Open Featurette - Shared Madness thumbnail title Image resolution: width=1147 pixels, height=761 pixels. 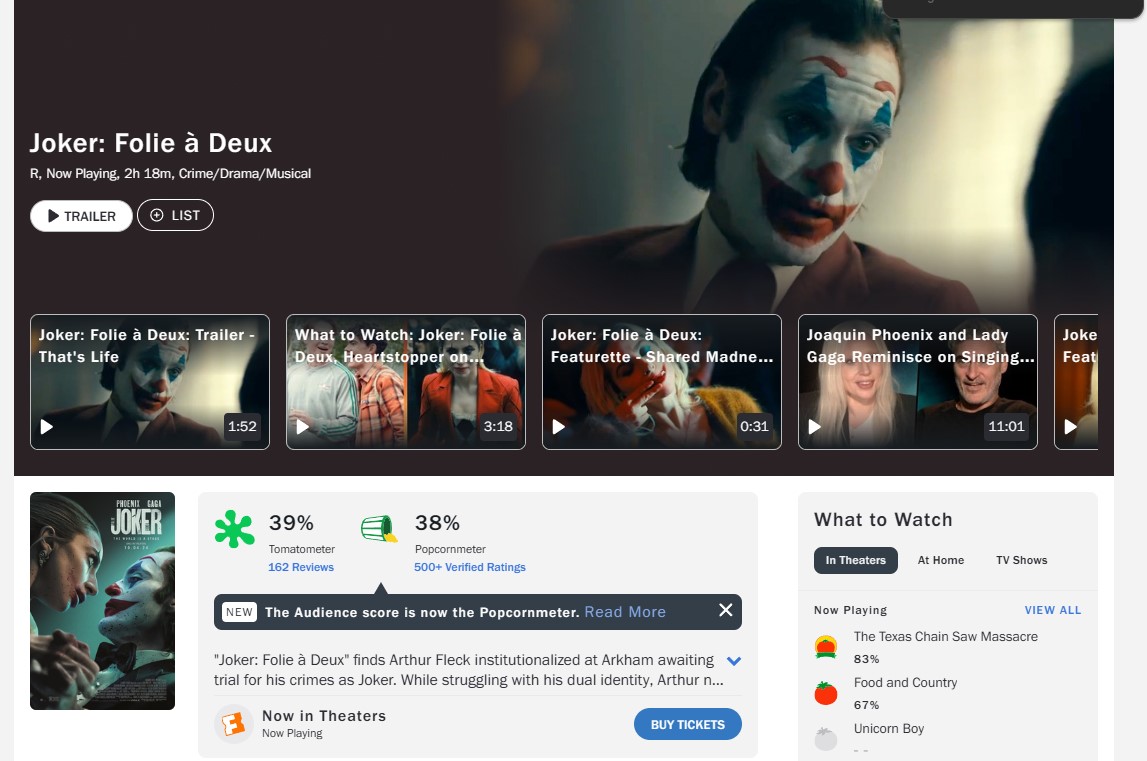click(661, 345)
